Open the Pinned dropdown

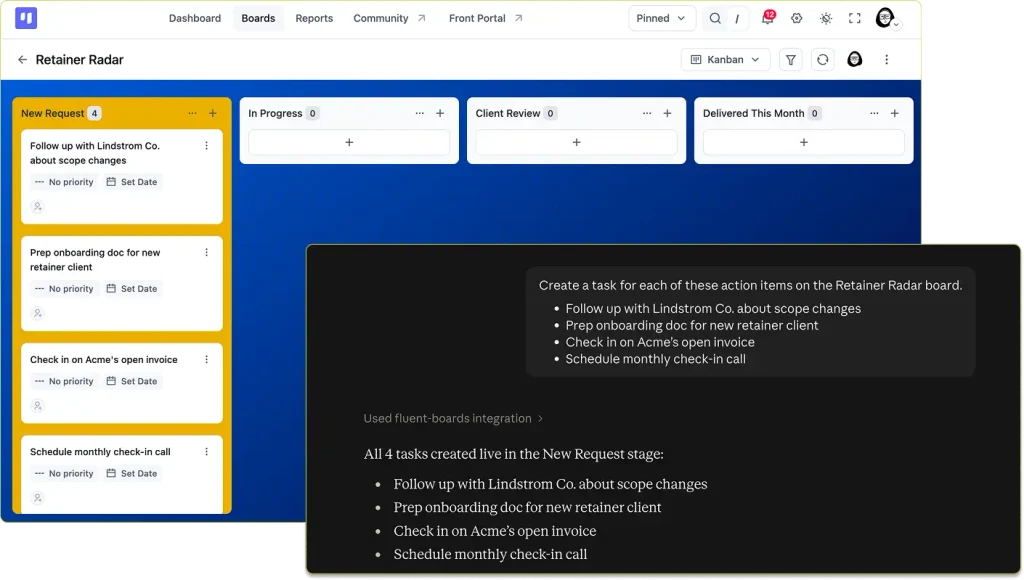(x=661, y=18)
